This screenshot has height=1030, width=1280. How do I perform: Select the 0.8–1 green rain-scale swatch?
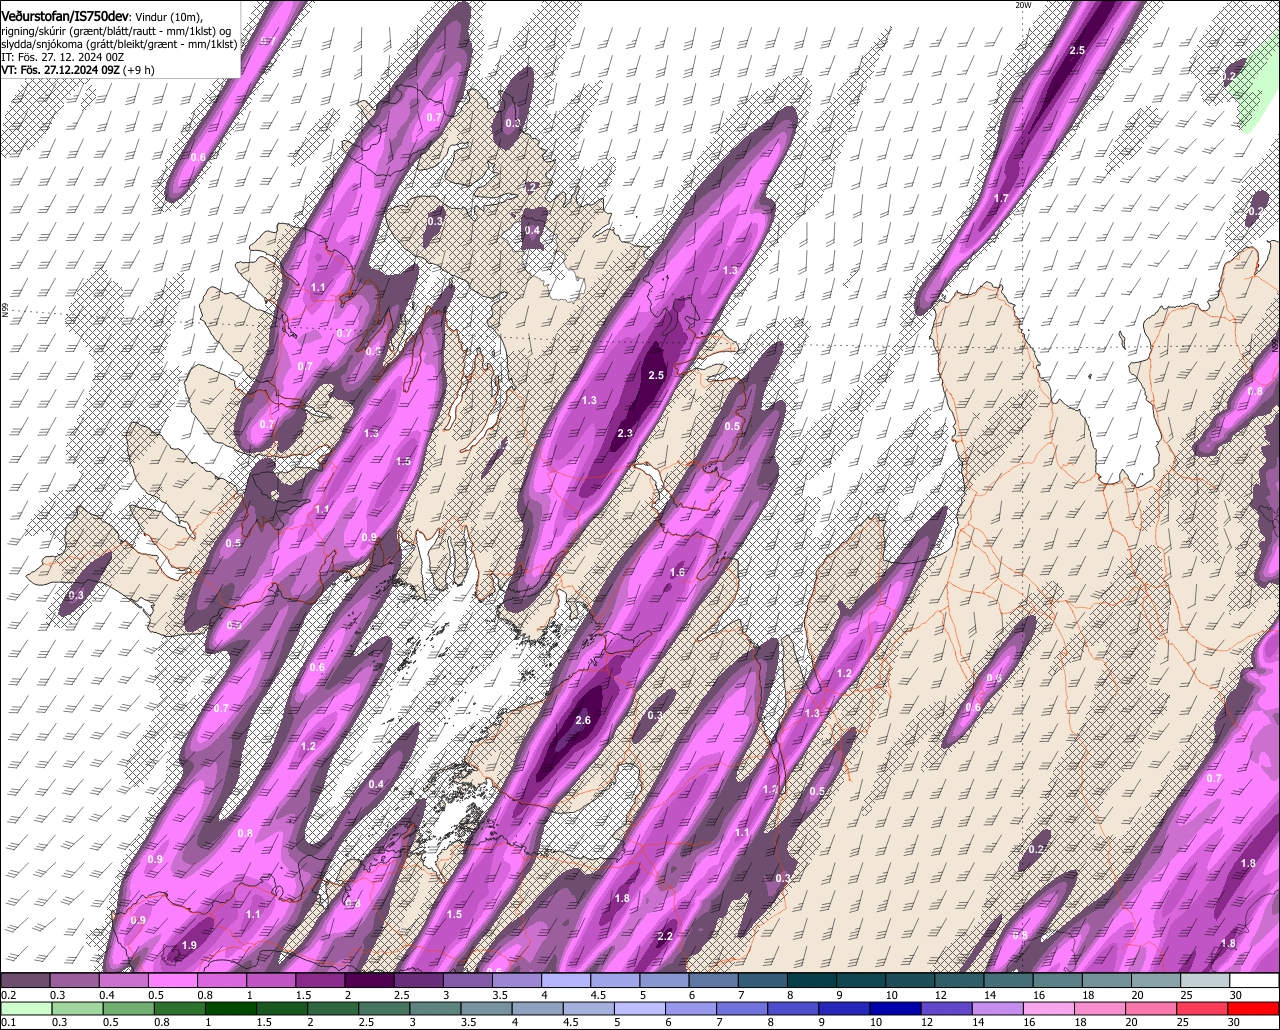click(x=179, y=1008)
